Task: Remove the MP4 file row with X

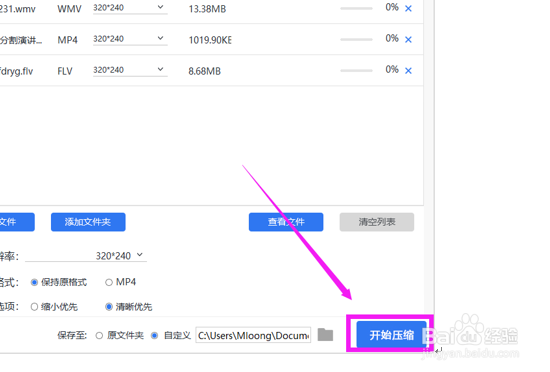Action: click(408, 40)
